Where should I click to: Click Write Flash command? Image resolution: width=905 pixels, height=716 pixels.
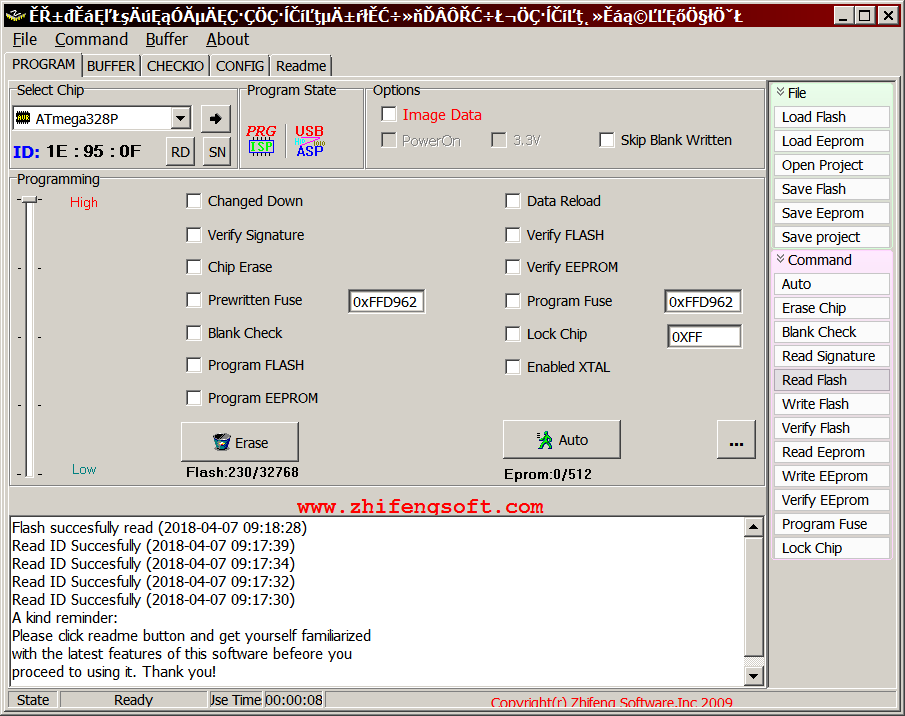[831, 404]
